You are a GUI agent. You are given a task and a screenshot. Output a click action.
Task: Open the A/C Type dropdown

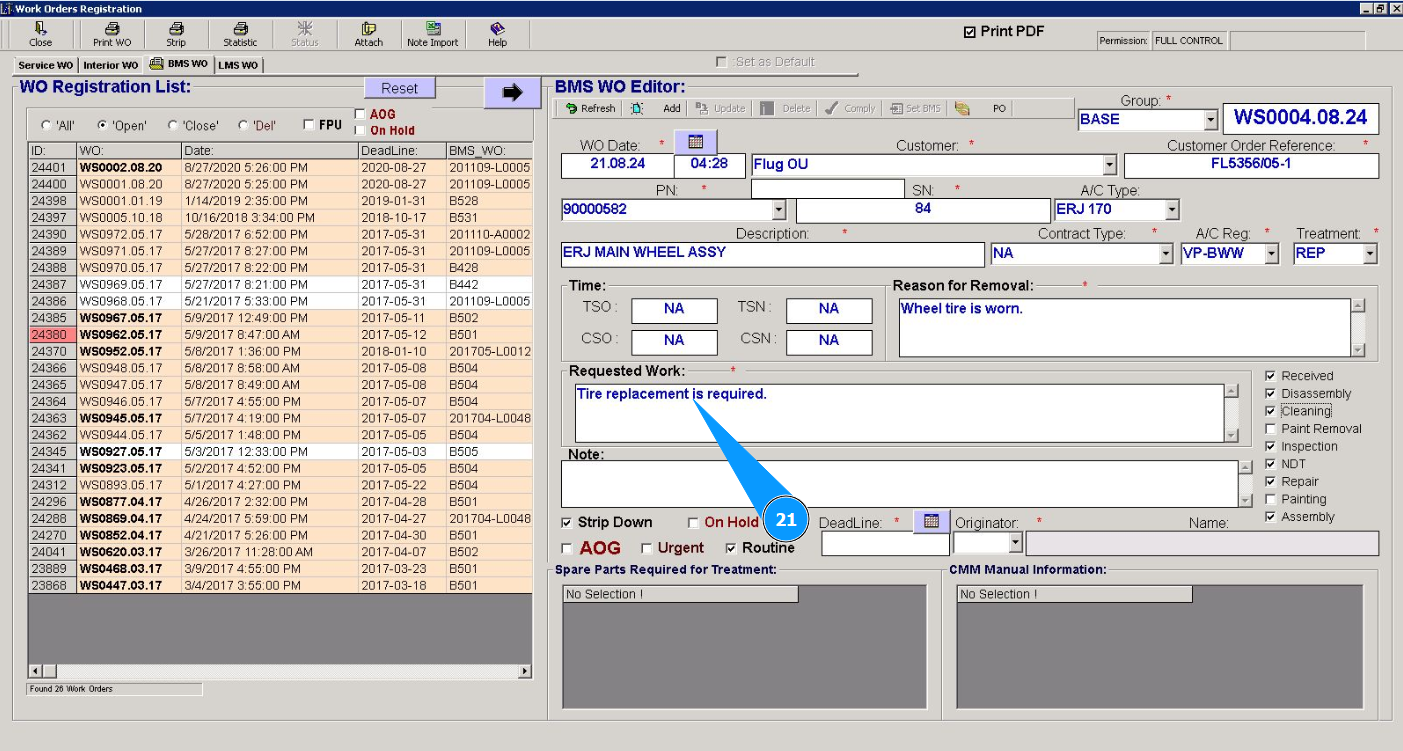click(x=1171, y=210)
